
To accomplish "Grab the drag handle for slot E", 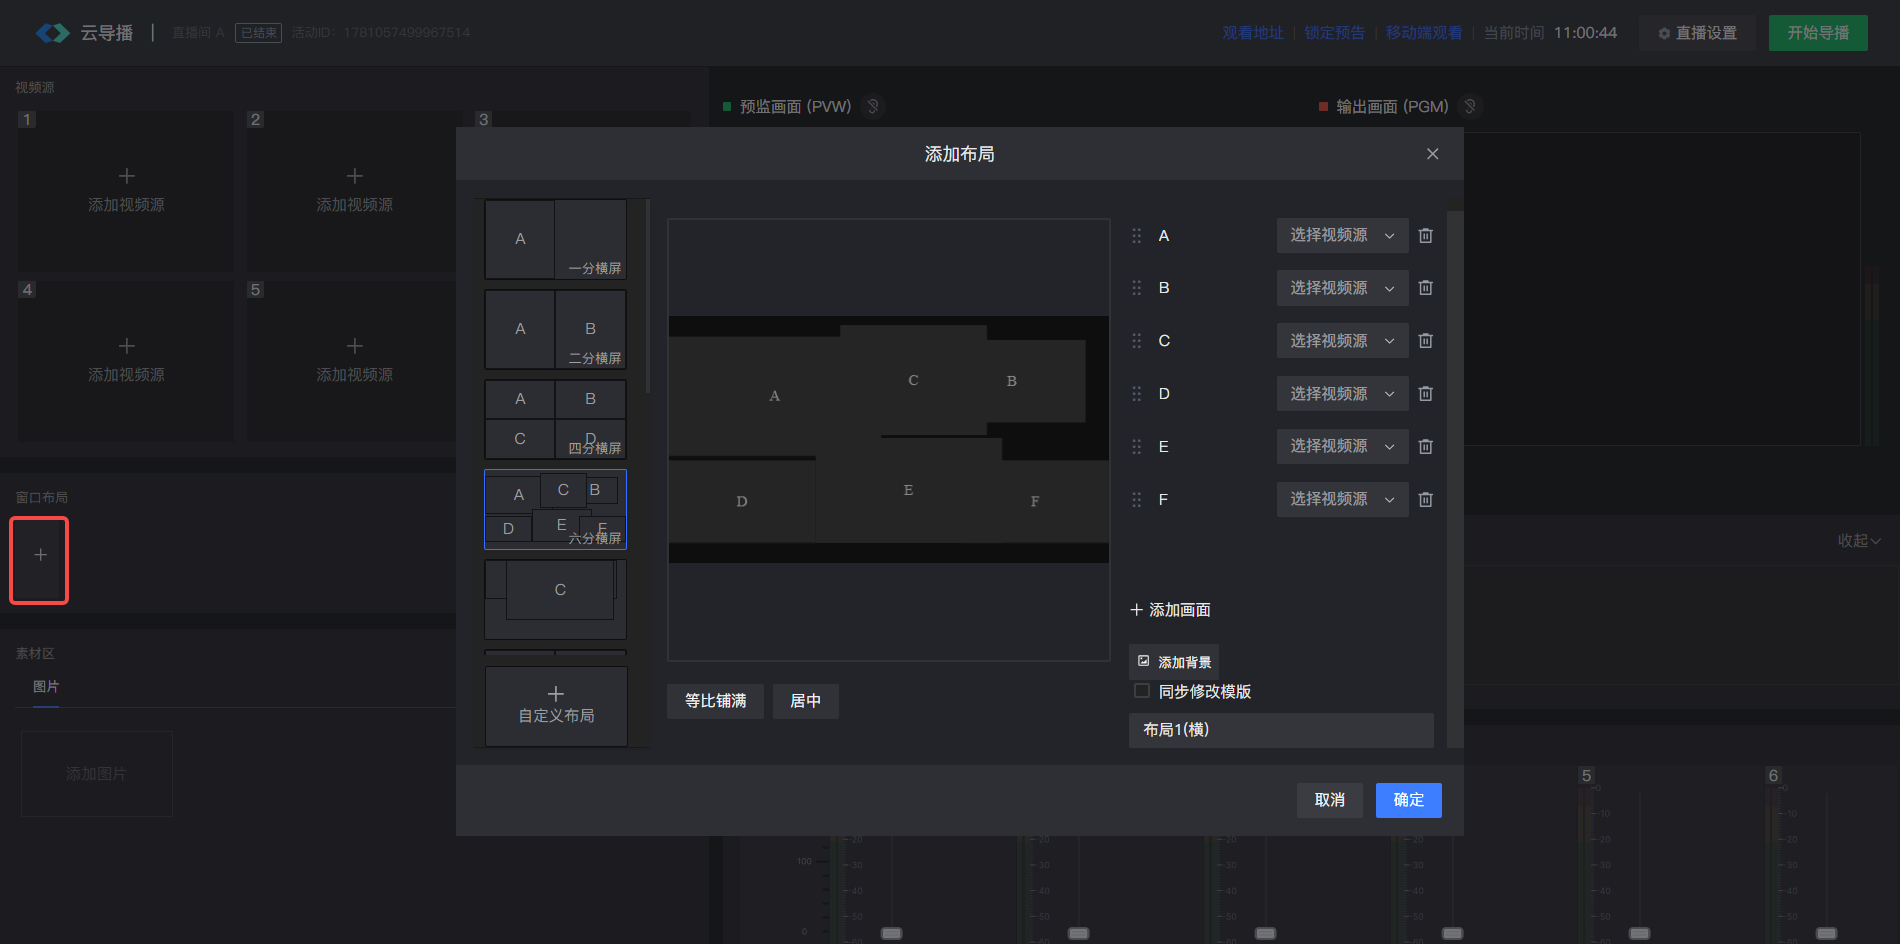I will click(x=1136, y=447).
